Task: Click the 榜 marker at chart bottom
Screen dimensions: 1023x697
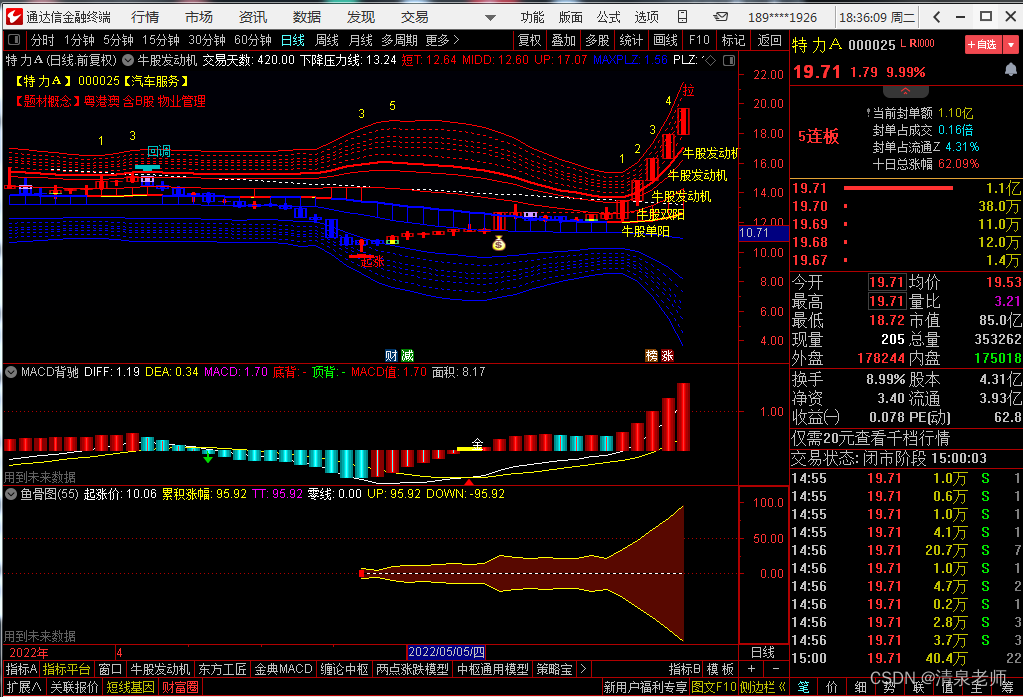Action: pos(651,356)
